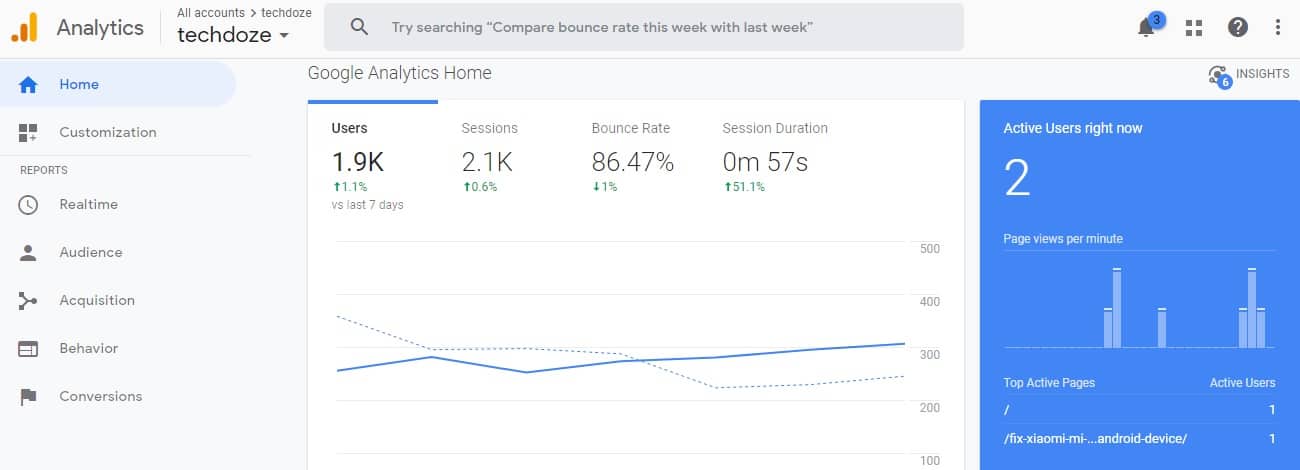Click the Audience person icon
The width and height of the screenshot is (1300, 470).
tap(28, 253)
